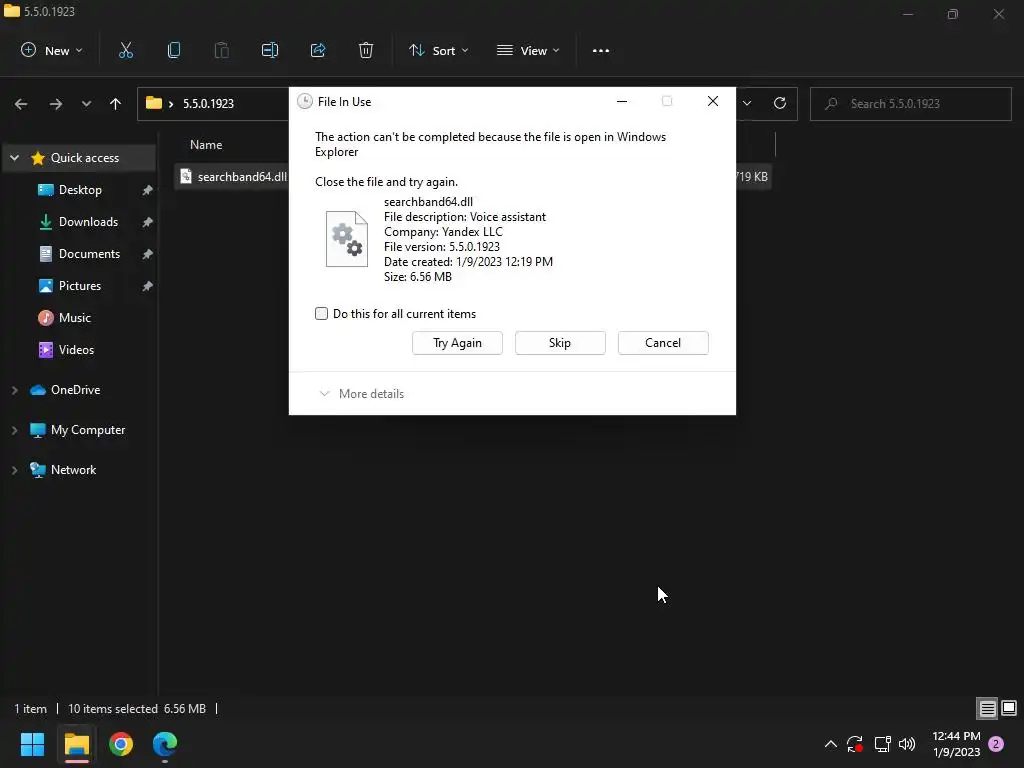Viewport: 1024px width, 768px height.
Task: Show hidden system tray icons
Action: click(x=831, y=744)
